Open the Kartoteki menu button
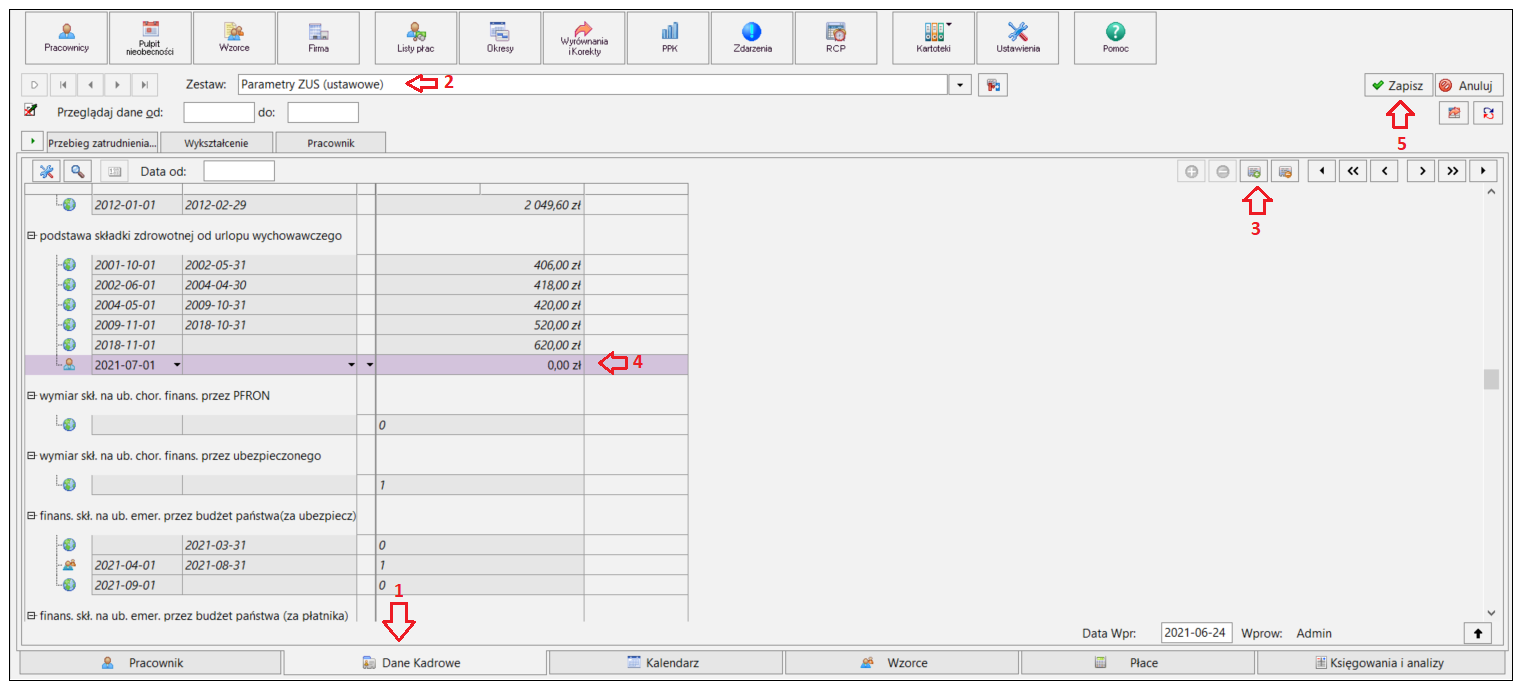Screen dimensions: 1526x693 [x=933, y=38]
